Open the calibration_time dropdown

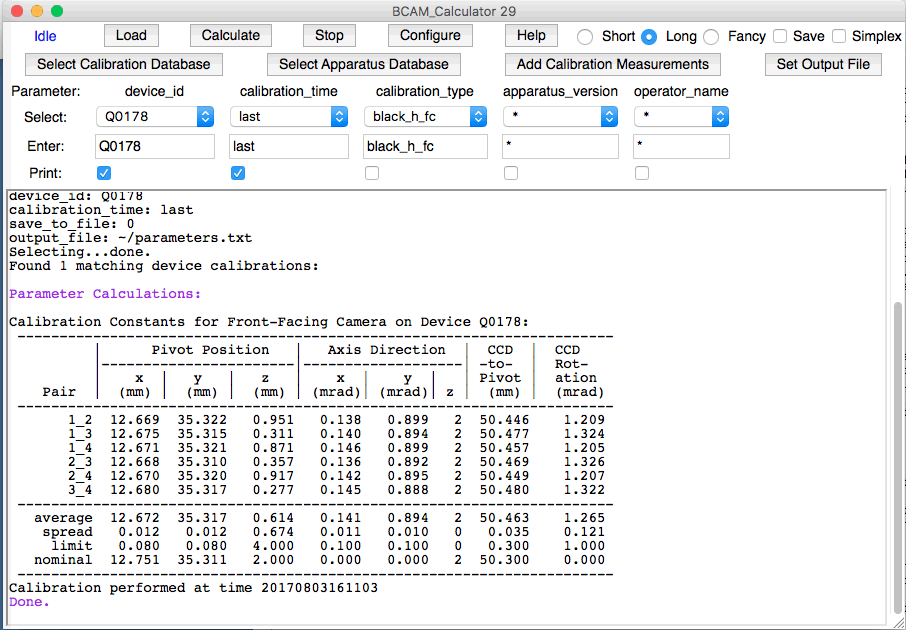click(x=289, y=117)
